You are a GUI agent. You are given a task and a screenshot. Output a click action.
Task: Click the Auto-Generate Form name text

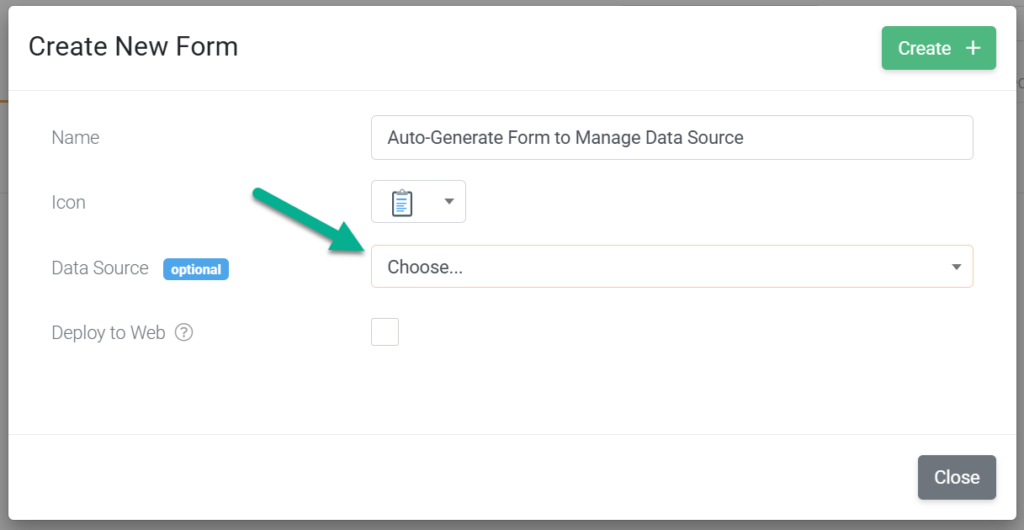[x=566, y=138]
